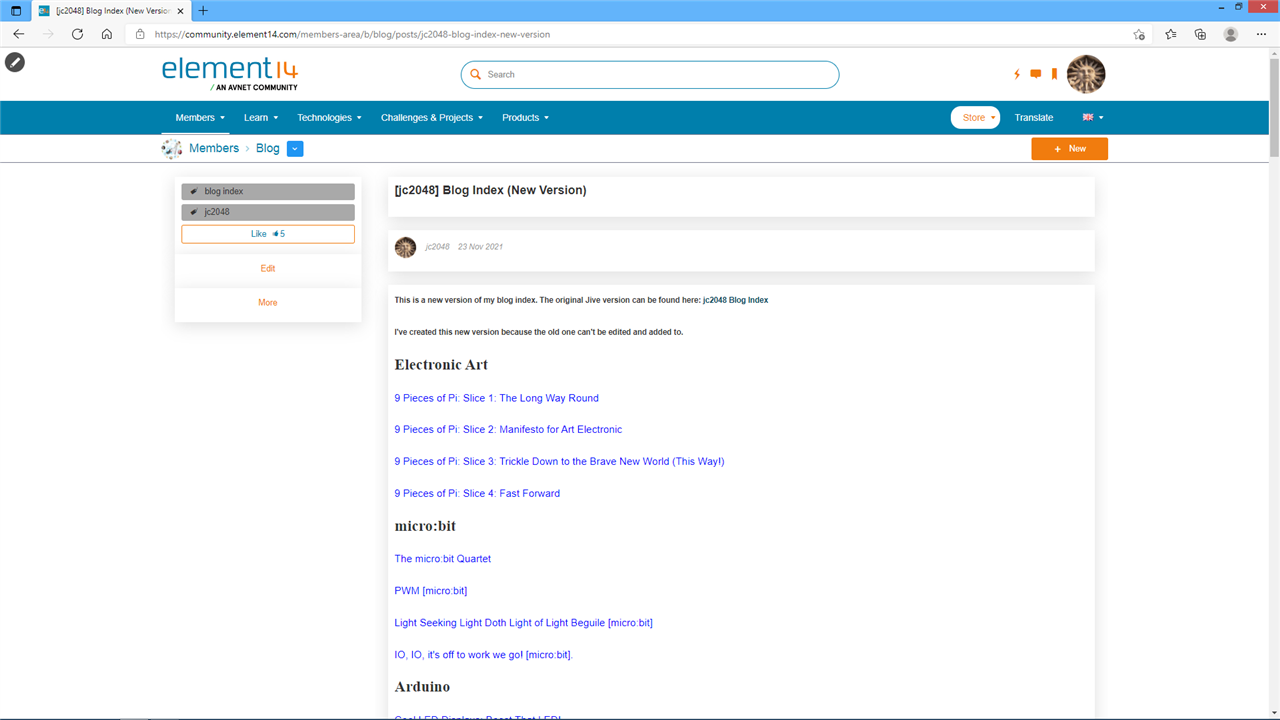
Task: Open the original 'jc2048 Blog Index' link
Action: tap(735, 300)
